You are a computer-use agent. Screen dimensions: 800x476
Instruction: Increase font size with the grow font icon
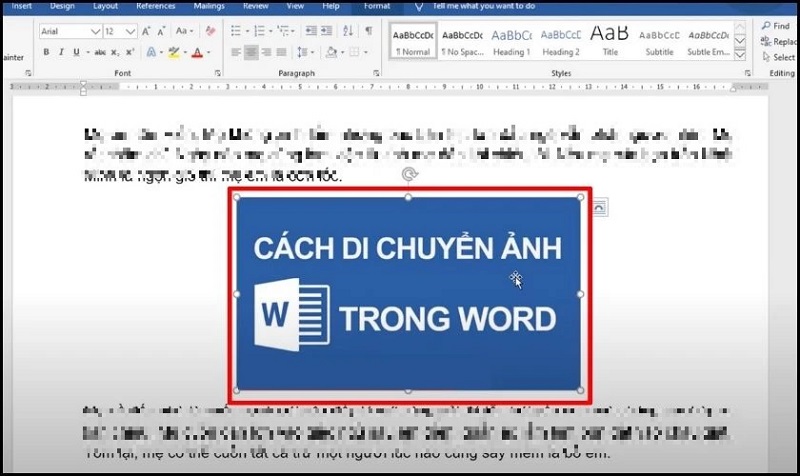click(x=146, y=31)
